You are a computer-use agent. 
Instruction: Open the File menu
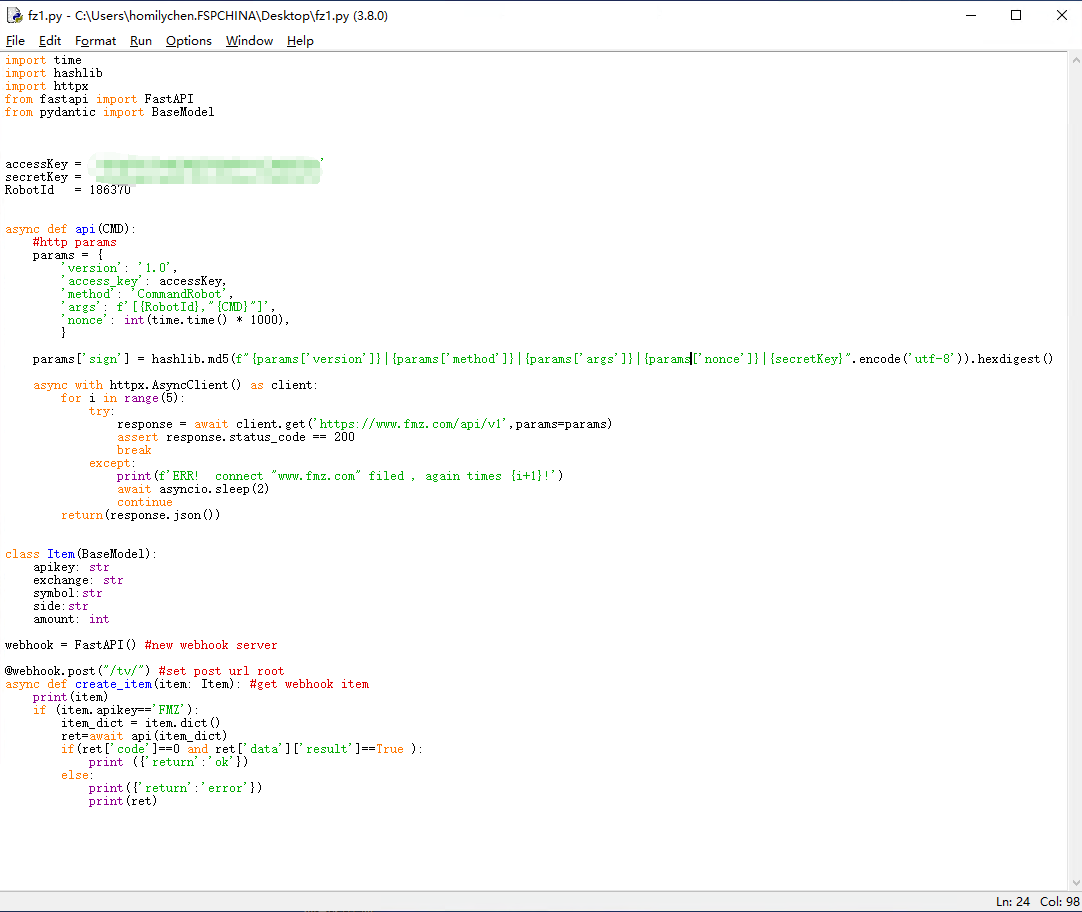[15, 41]
